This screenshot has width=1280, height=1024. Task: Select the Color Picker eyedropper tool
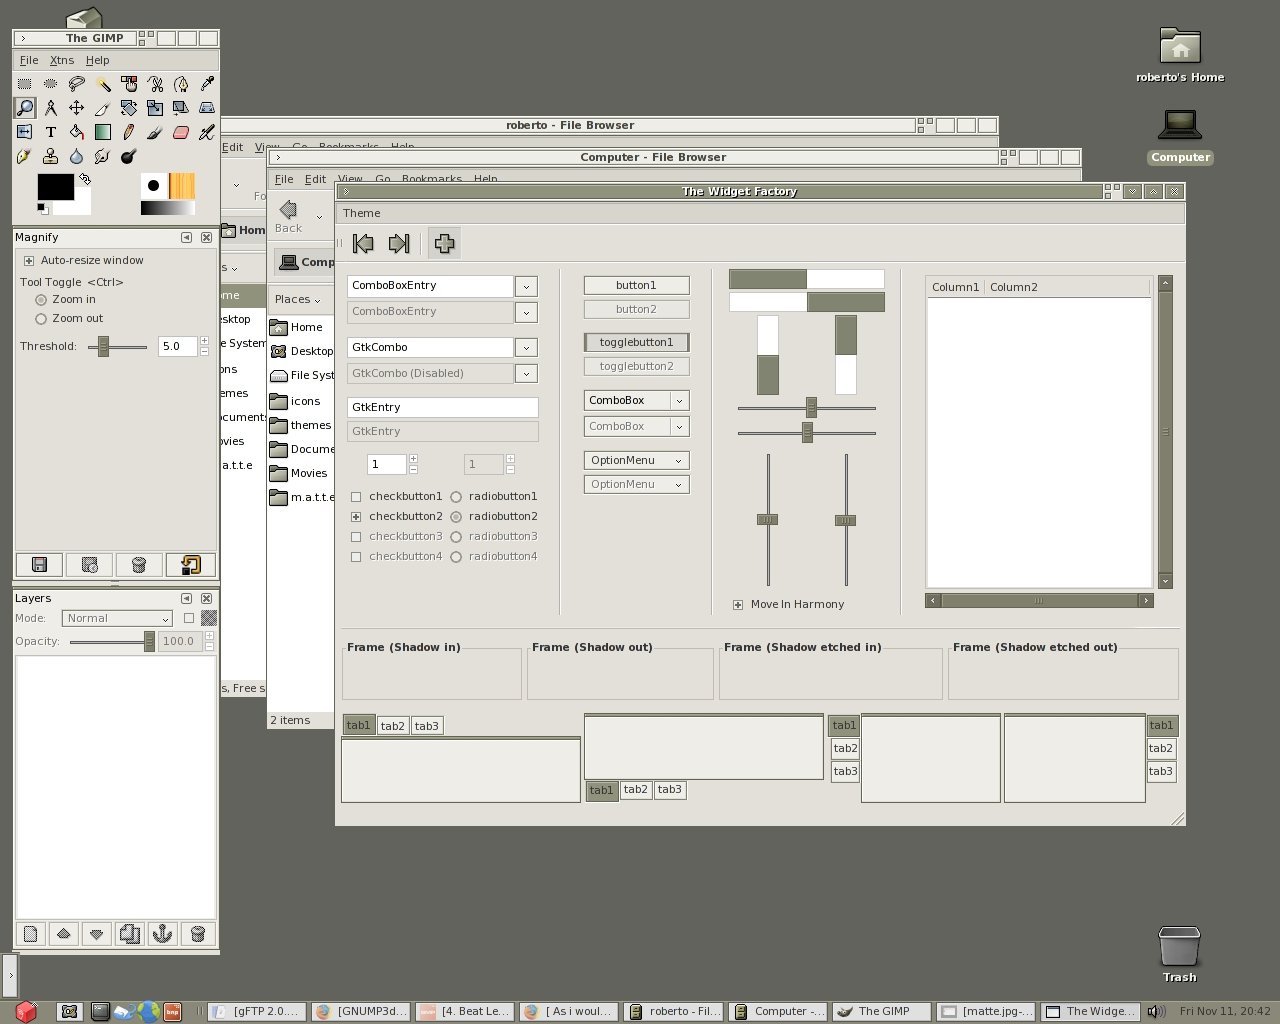tap(207, 84)
